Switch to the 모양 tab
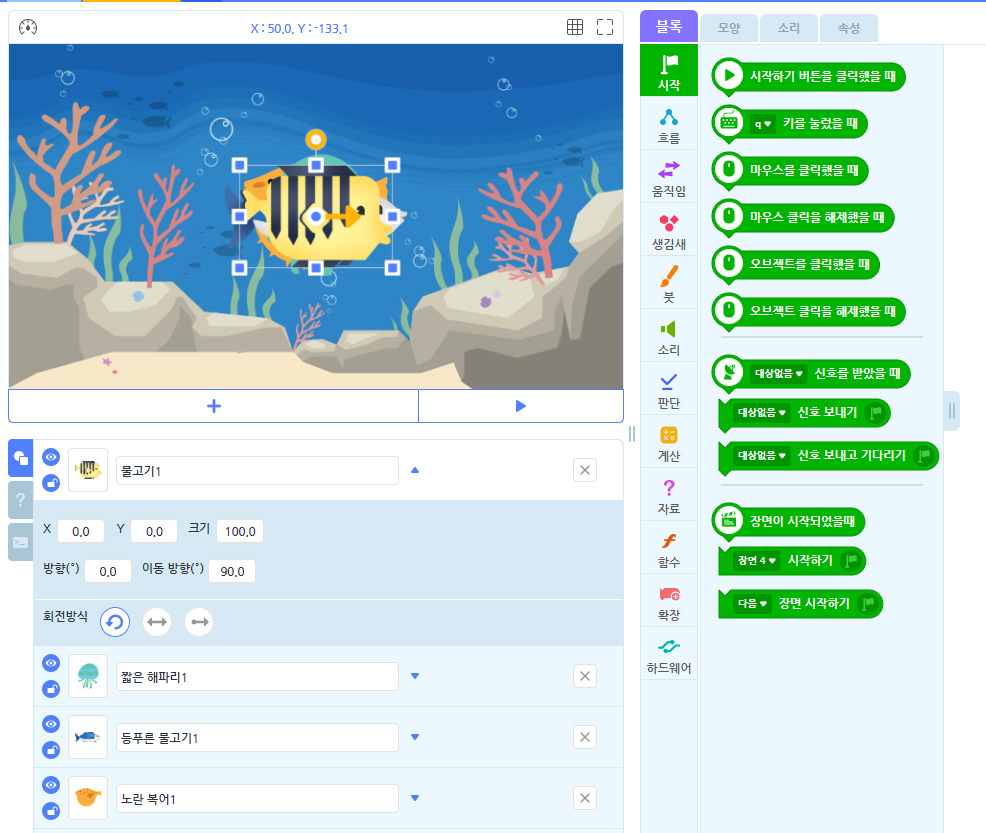Screen dimensions: 986x833 (x=729, y=28)
